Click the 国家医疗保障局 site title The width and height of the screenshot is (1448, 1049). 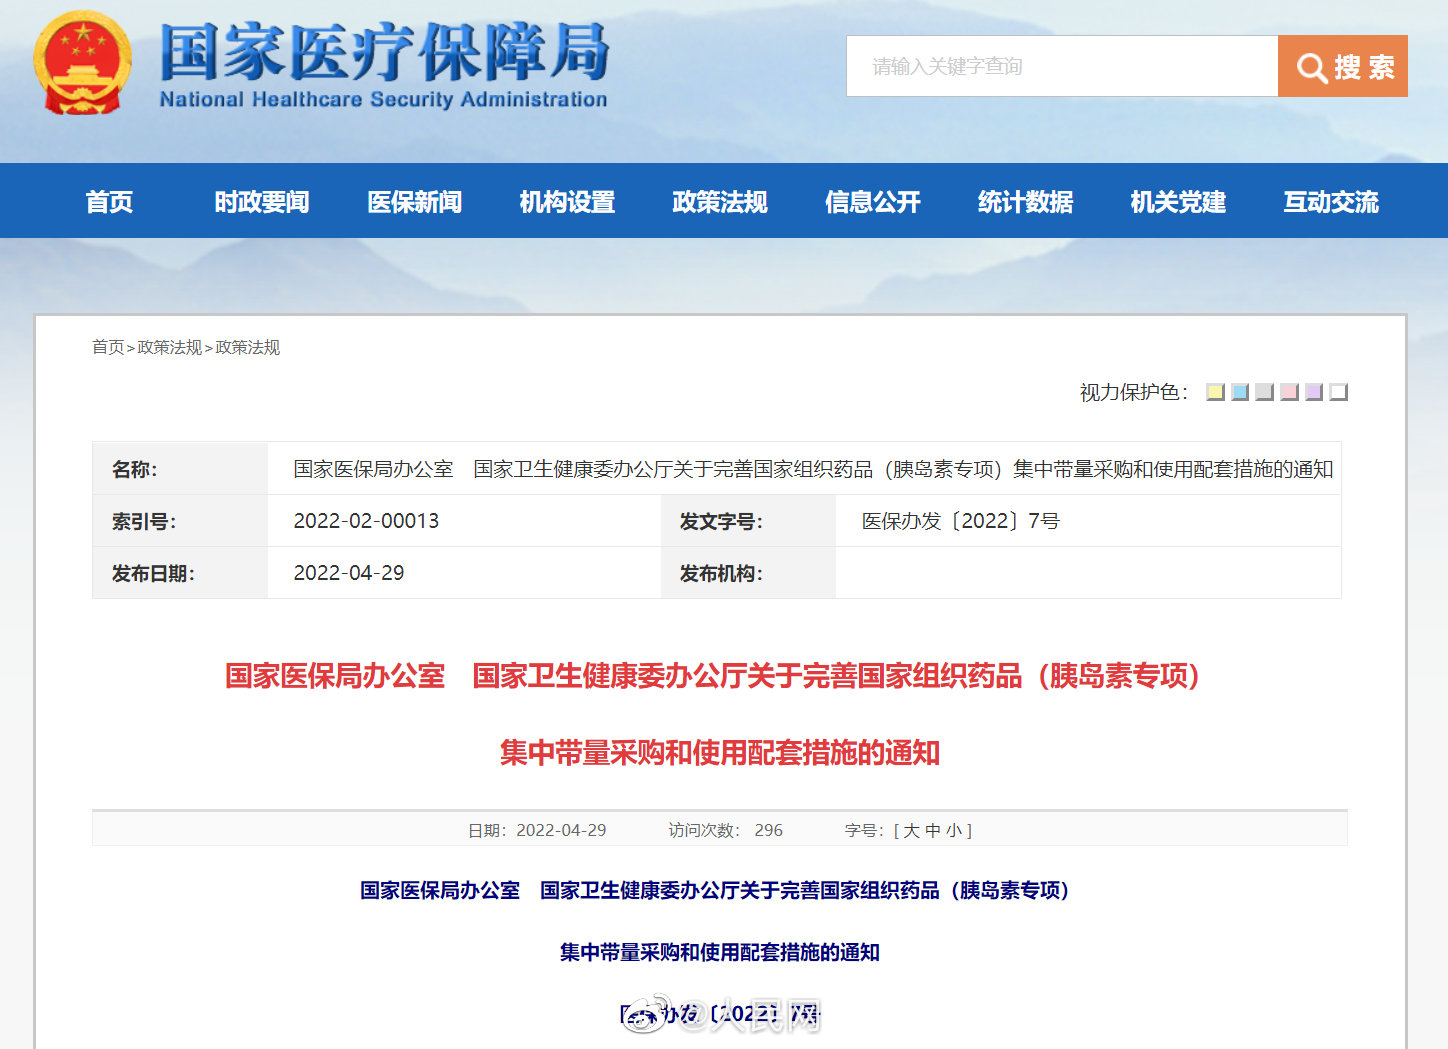click(384, 51)
